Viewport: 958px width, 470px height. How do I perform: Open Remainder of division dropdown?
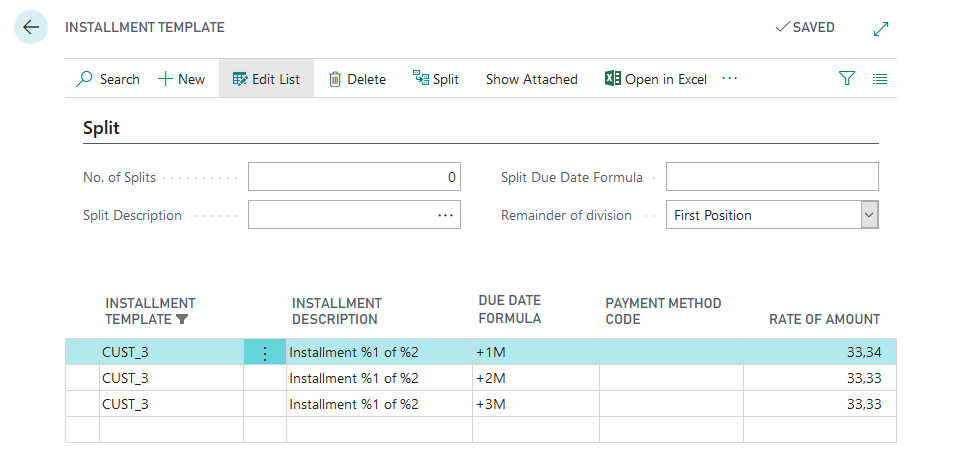pos(869,215)
